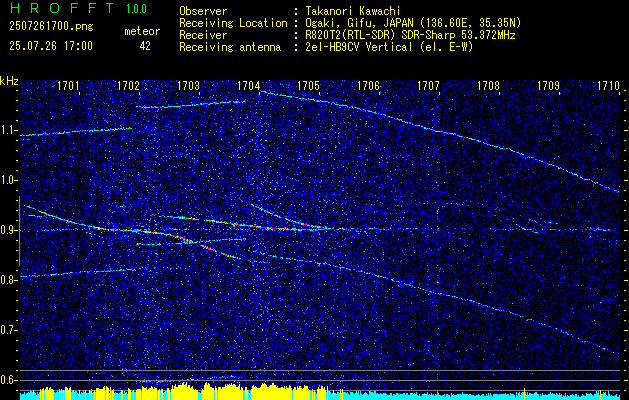The height and width of the screenshot is (400, 629).
Task: Click the 0.9 kHz axis label
Action: [9, 230]
